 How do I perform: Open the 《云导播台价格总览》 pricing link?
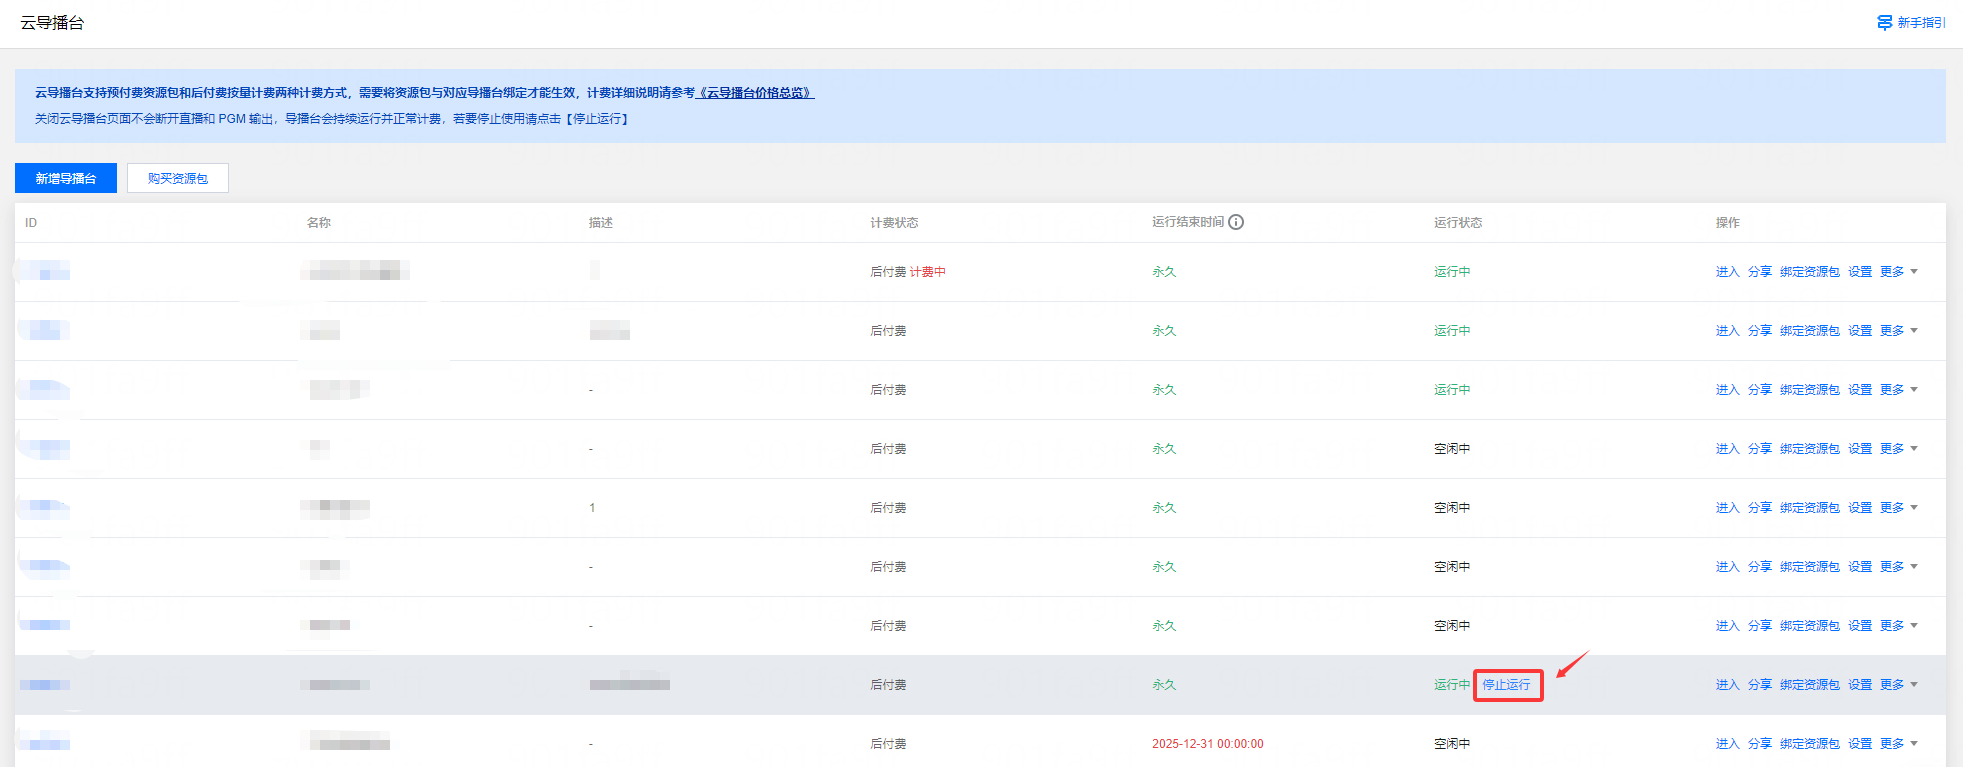[755, 93]
